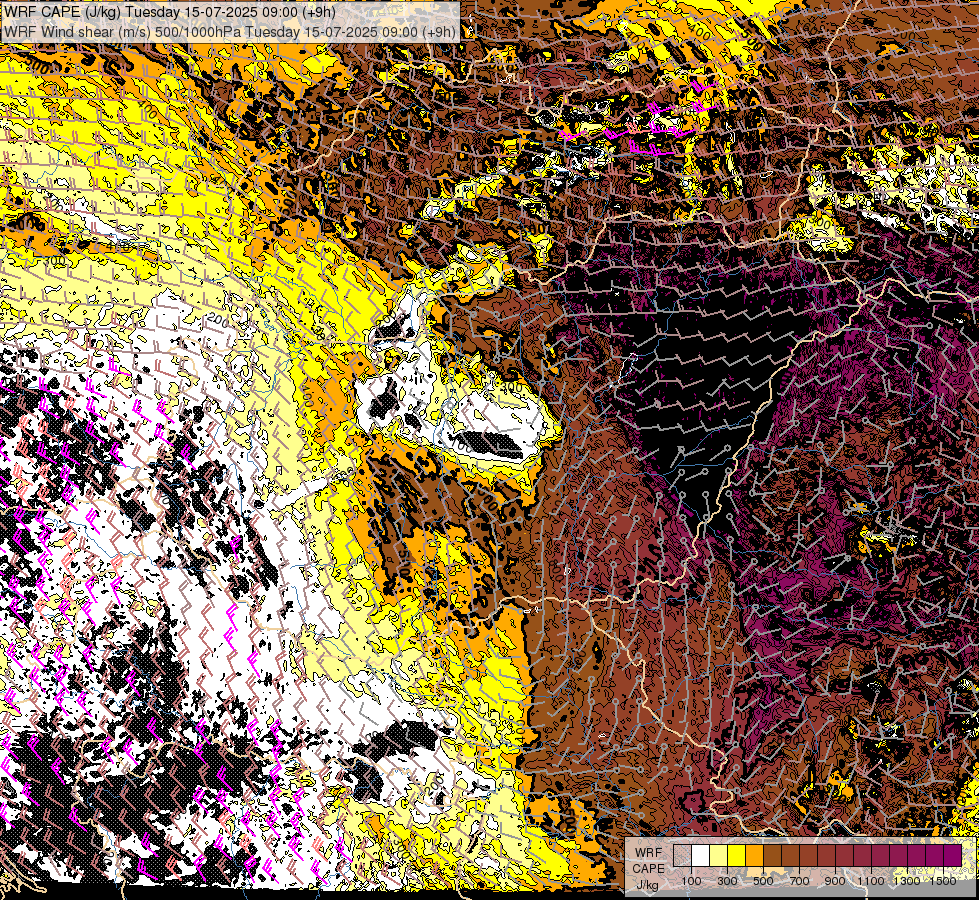This screenshot has height=900, width=979.
Task: Click the 500 legend value
Action: (x=763, y=881)
